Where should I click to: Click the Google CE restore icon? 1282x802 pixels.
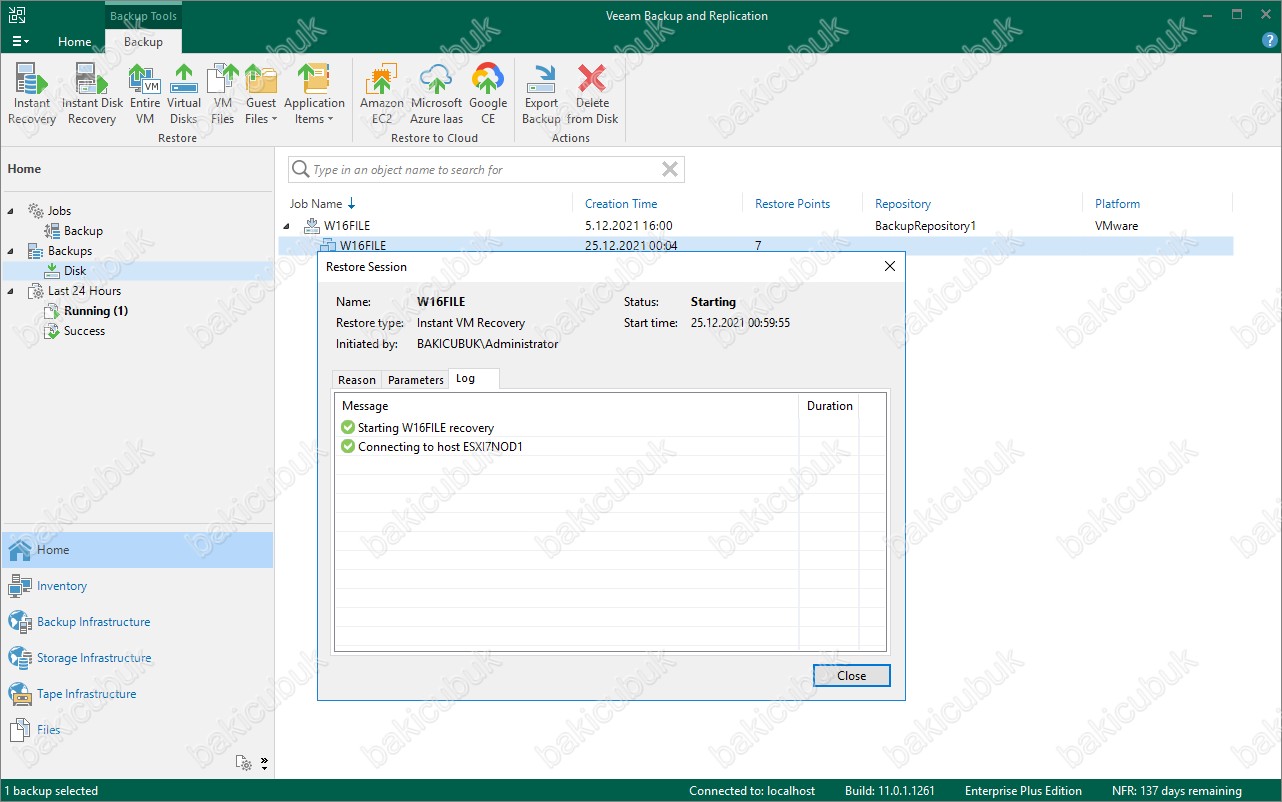click(x=488, y=94)
